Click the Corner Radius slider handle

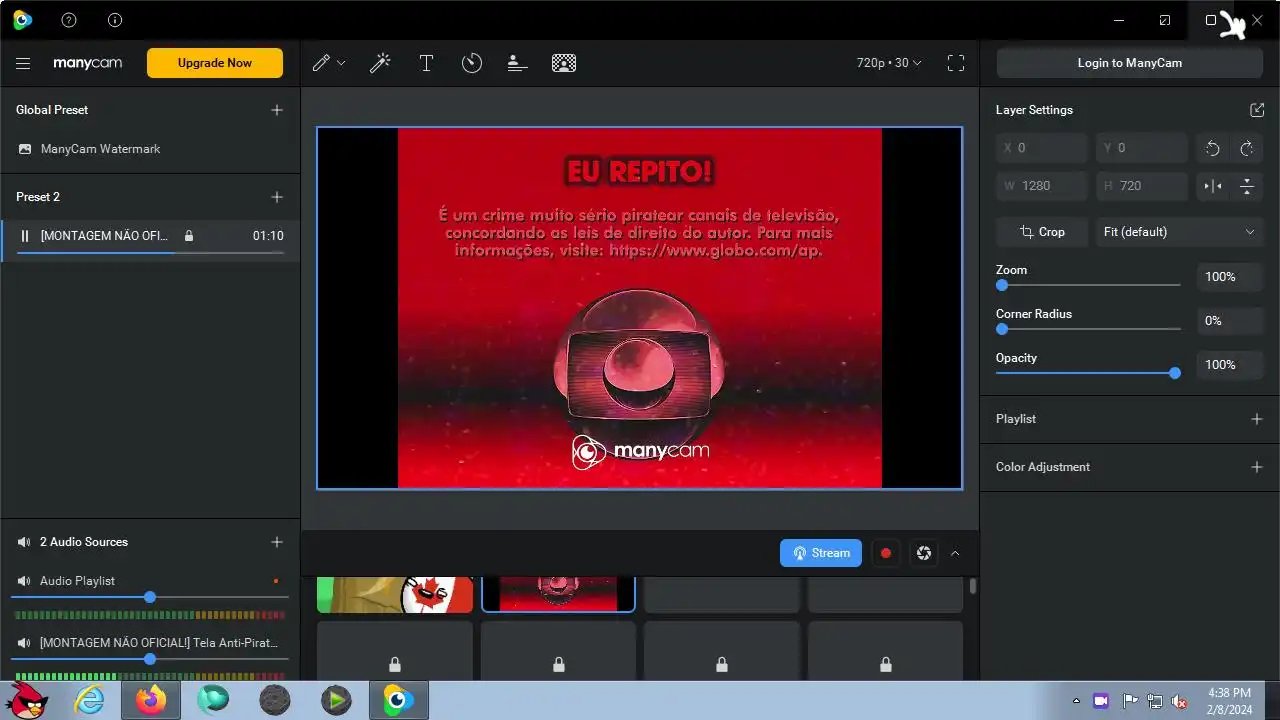(1002, 329)
